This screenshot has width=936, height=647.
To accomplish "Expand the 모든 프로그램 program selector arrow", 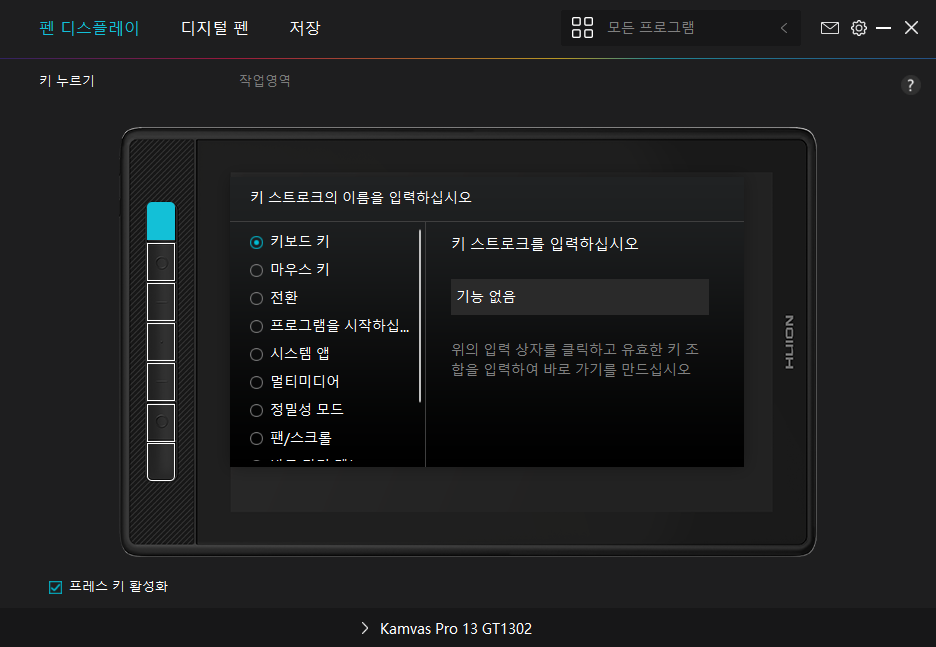I will point(784,28).
